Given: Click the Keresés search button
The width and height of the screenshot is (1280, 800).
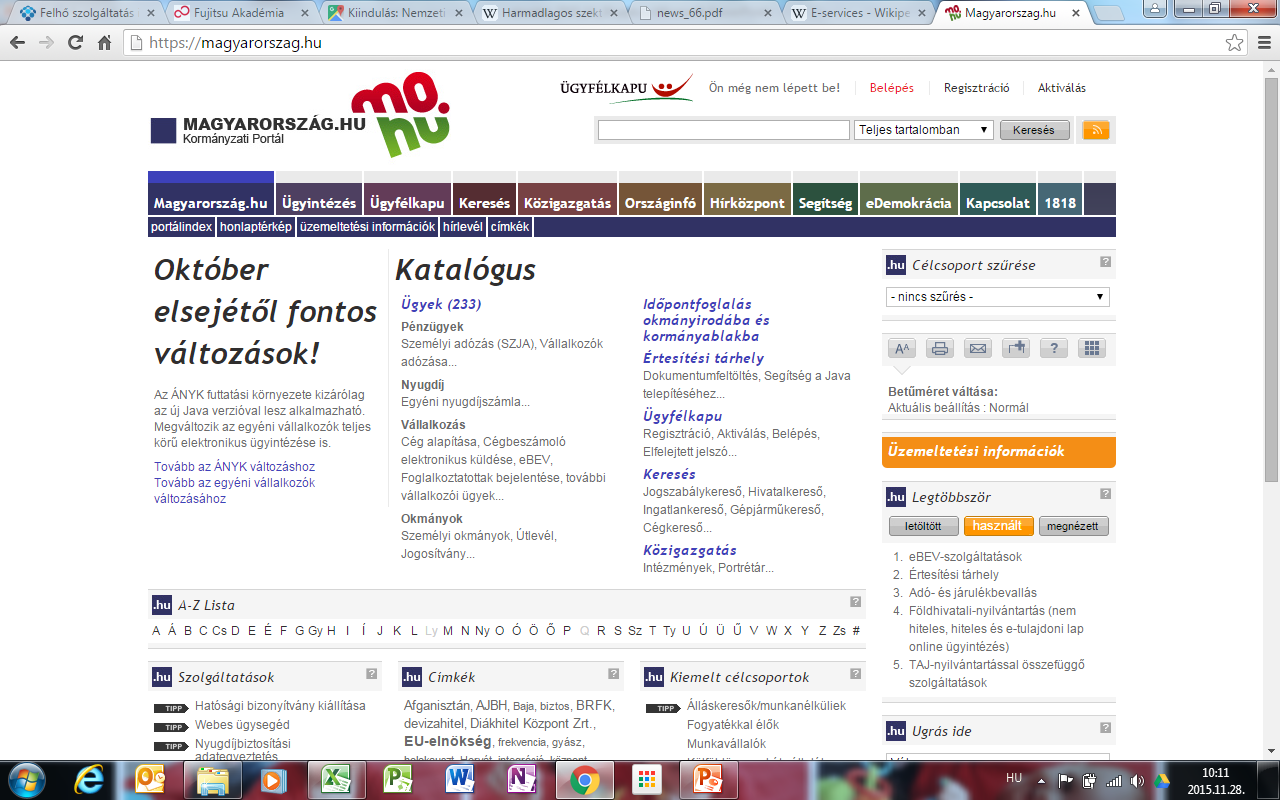Looking at the screenshot, I should pyautogui.click(x=1034, y=130).
